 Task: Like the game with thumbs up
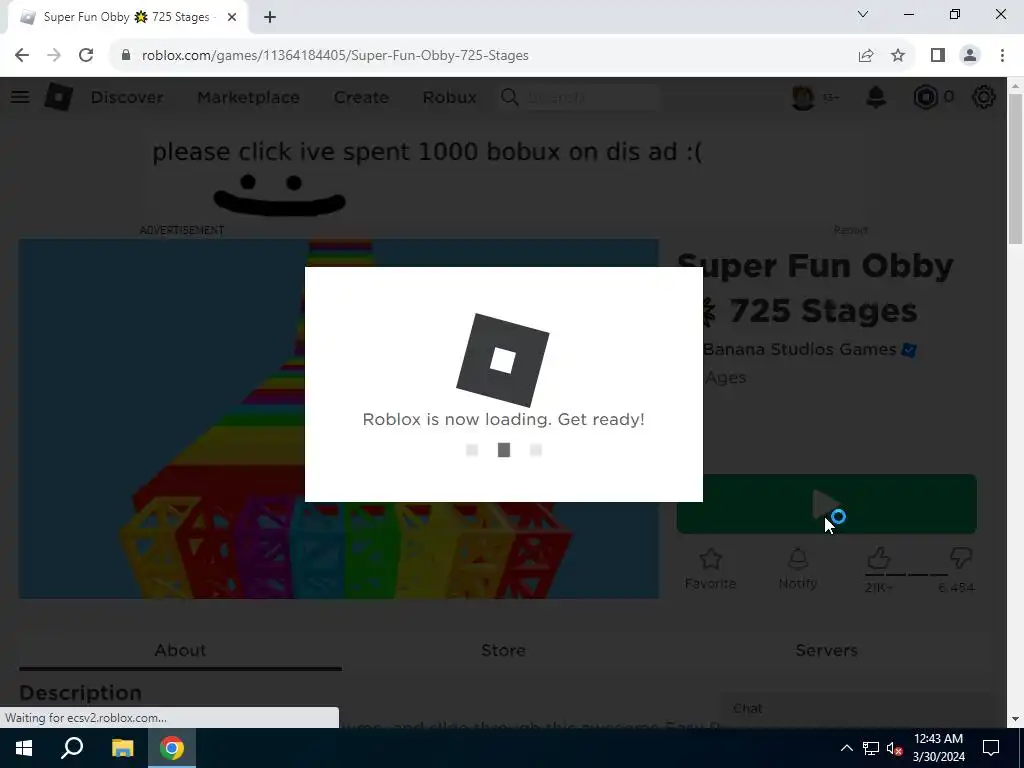[x=878, y=560]
